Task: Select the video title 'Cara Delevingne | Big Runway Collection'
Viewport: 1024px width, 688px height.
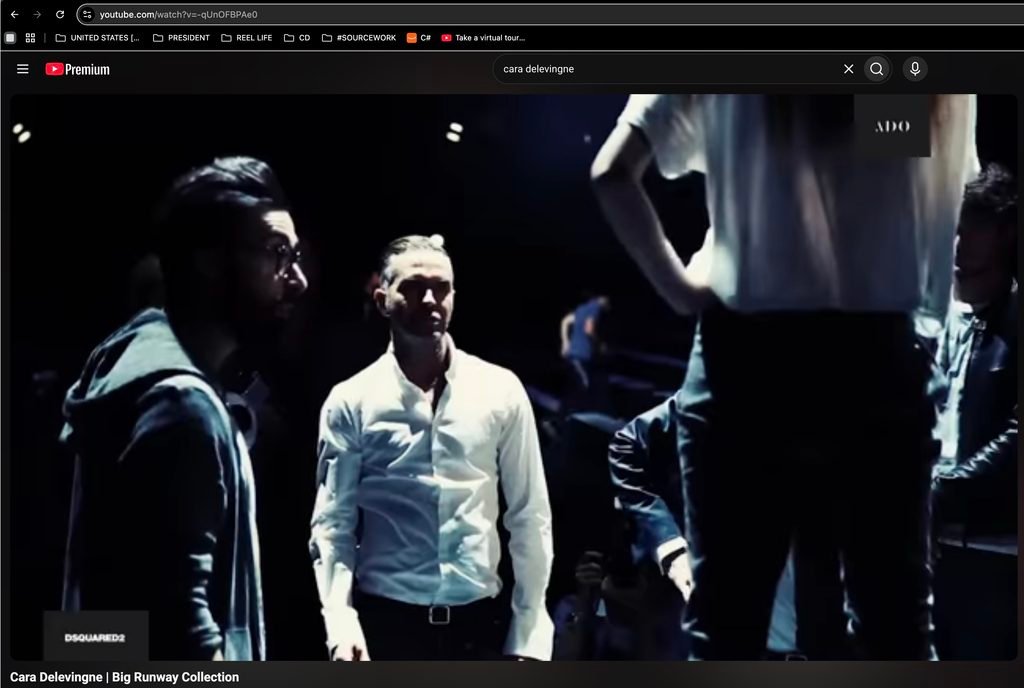Action: pyautogui.click(x=125, y=677)
